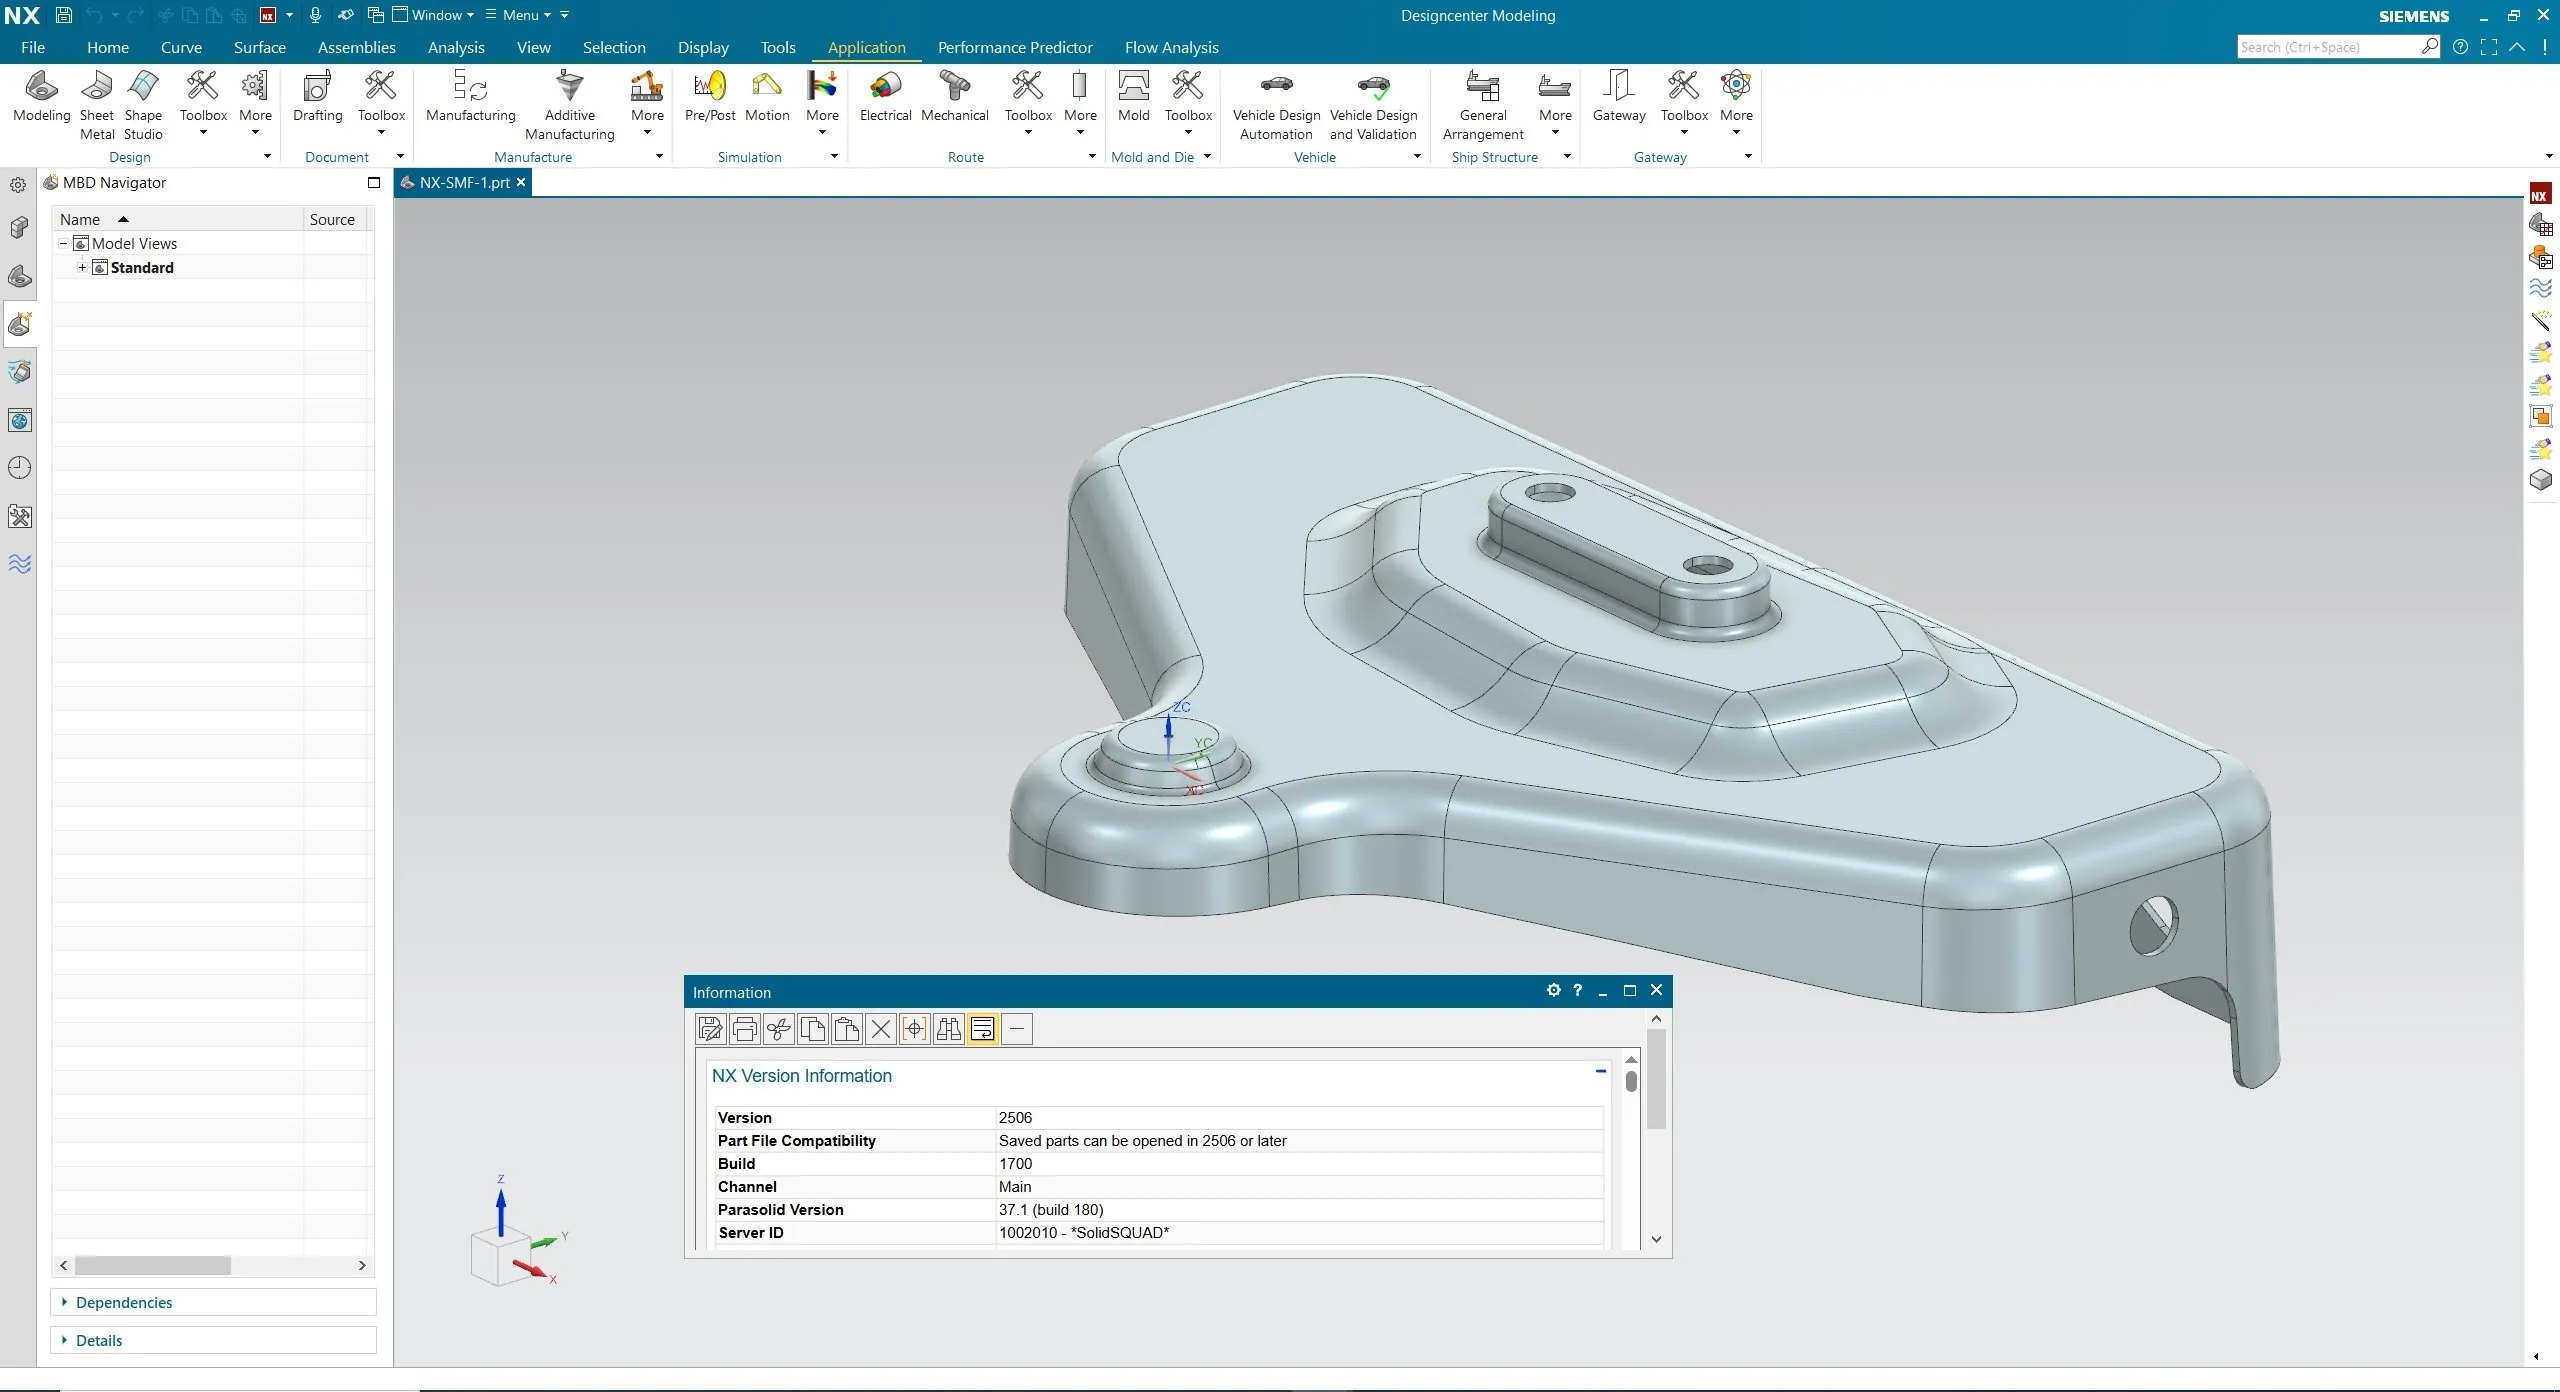Click the binoculars Find icon in Information window

pos(948,1029)
